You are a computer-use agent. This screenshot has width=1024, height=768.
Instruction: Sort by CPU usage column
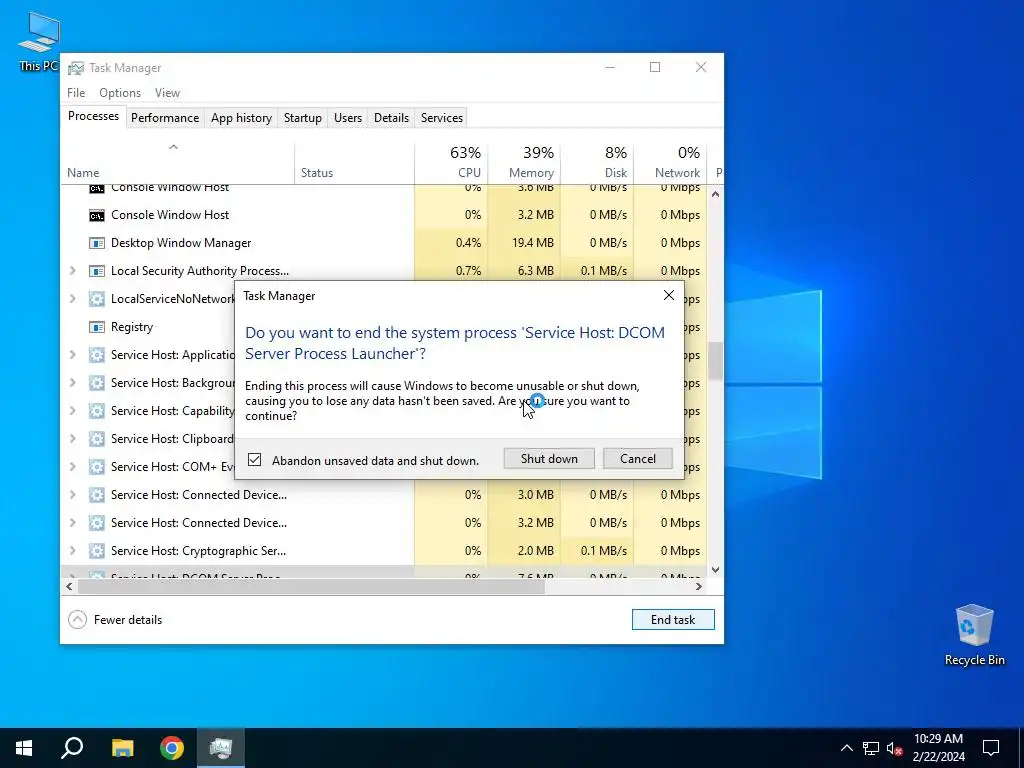tap(451, 162)
